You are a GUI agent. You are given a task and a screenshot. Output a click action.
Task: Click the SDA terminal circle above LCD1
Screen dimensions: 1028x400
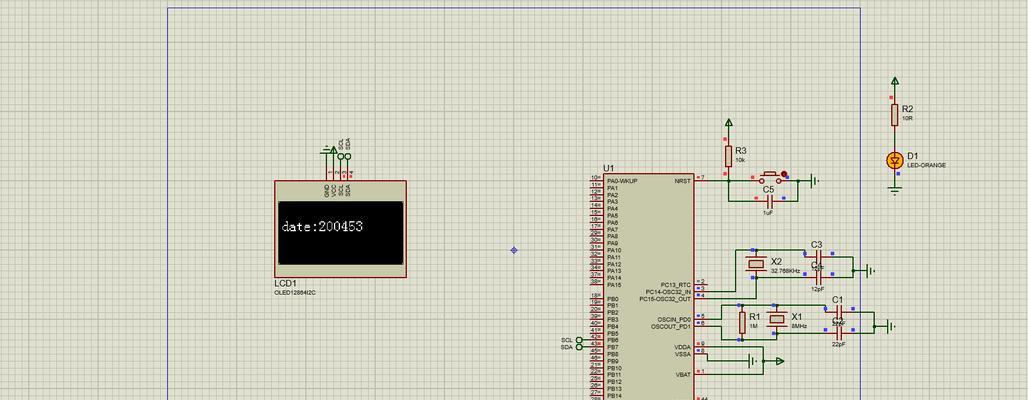[x=347, y=156]
